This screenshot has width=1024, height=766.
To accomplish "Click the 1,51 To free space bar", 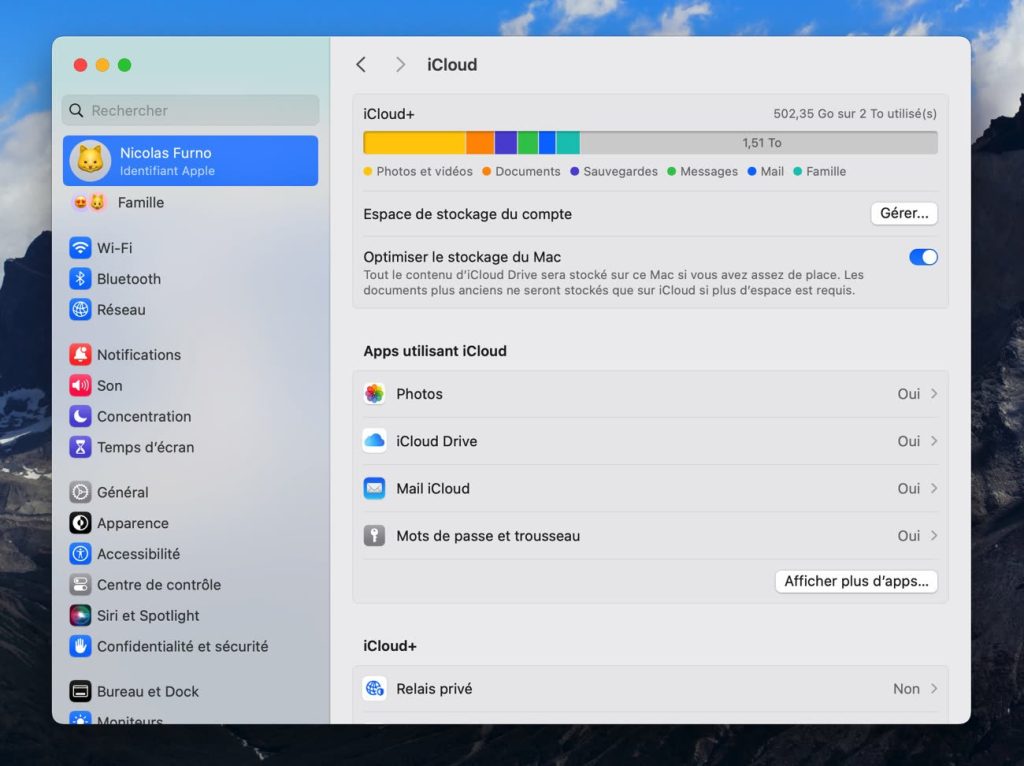I will (759, 142).
